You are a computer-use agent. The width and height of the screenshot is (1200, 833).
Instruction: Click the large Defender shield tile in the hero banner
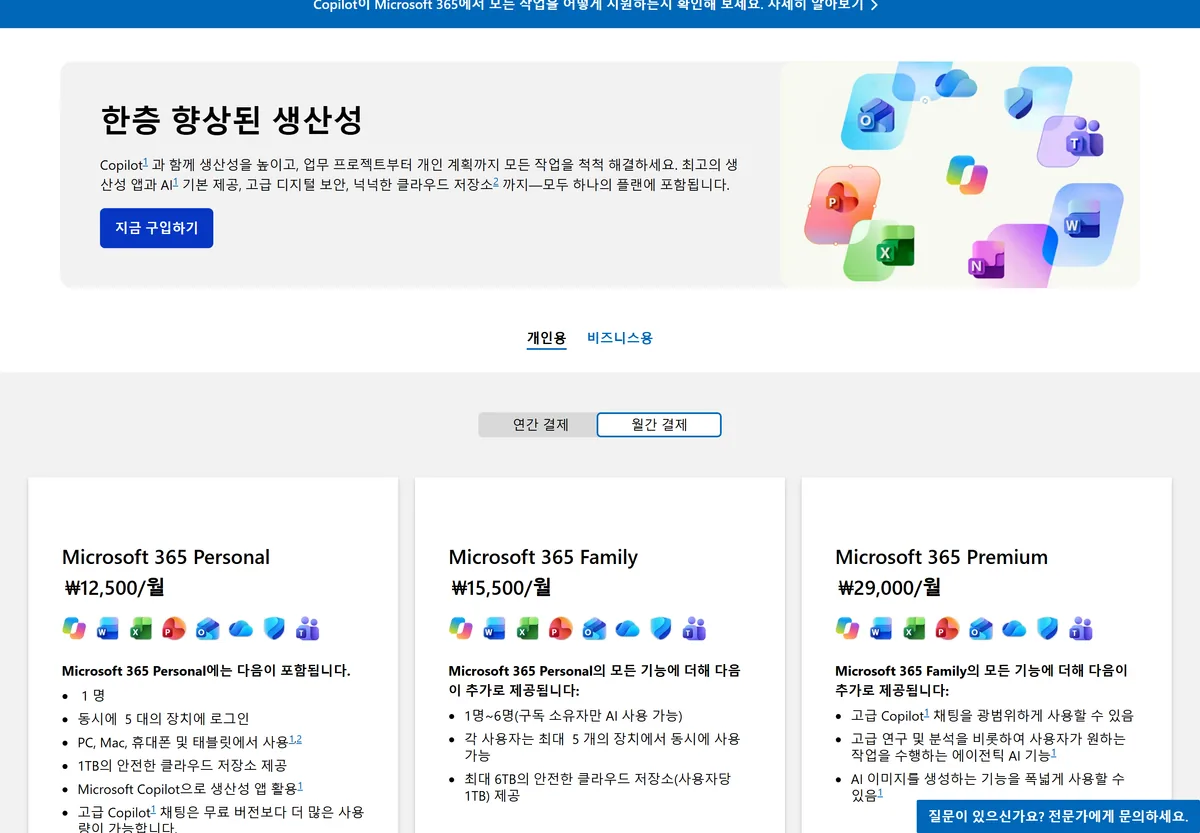(1021, 100)
